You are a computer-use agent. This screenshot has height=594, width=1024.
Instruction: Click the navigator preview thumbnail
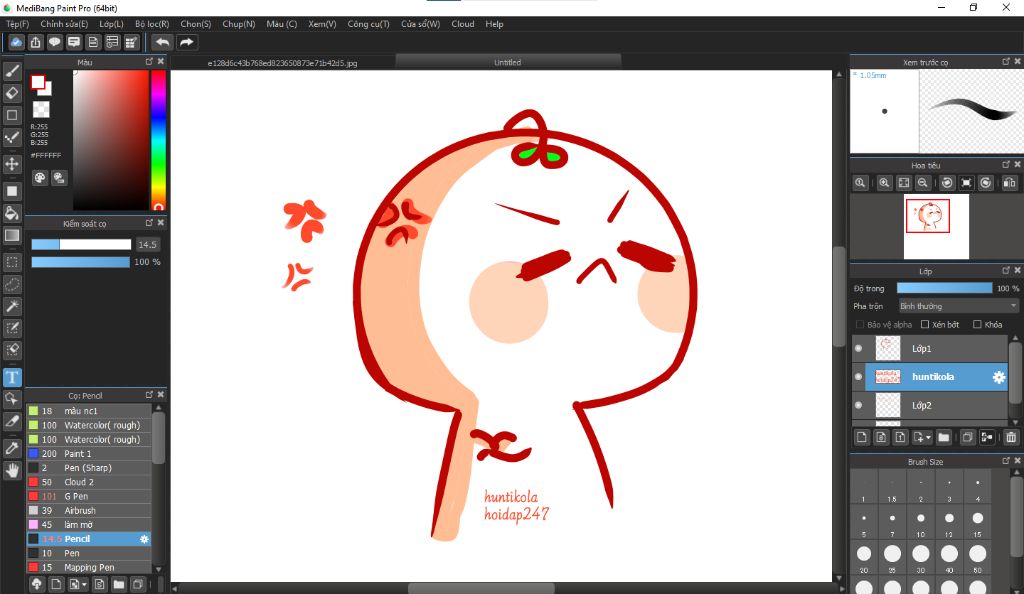[936, 227]
